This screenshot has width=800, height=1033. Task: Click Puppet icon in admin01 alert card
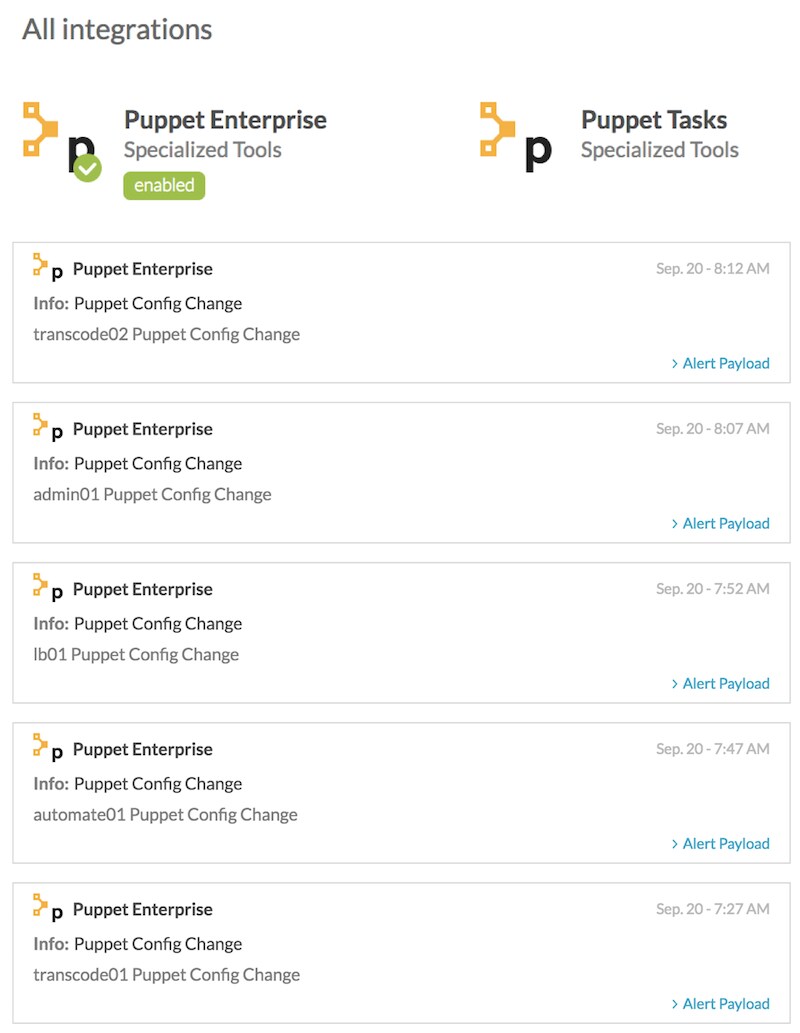tap(48, 427)
